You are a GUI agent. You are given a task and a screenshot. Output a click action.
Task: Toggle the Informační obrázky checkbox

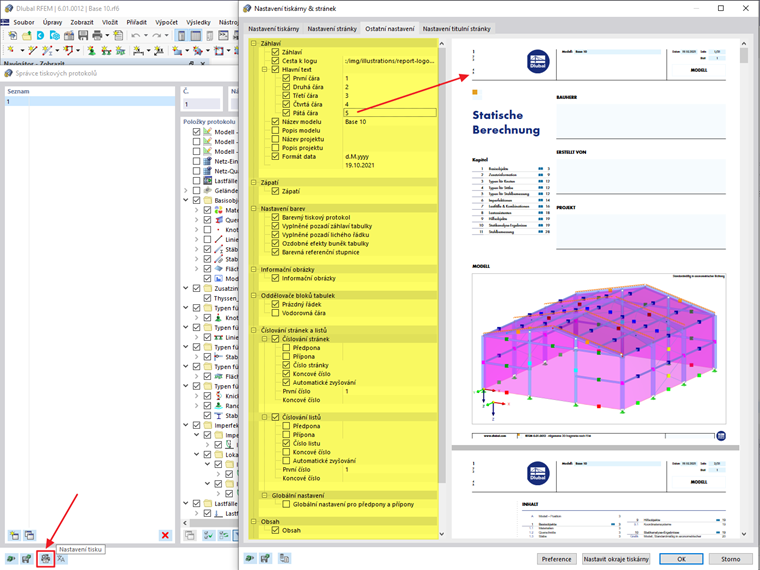tap(275, 278)
